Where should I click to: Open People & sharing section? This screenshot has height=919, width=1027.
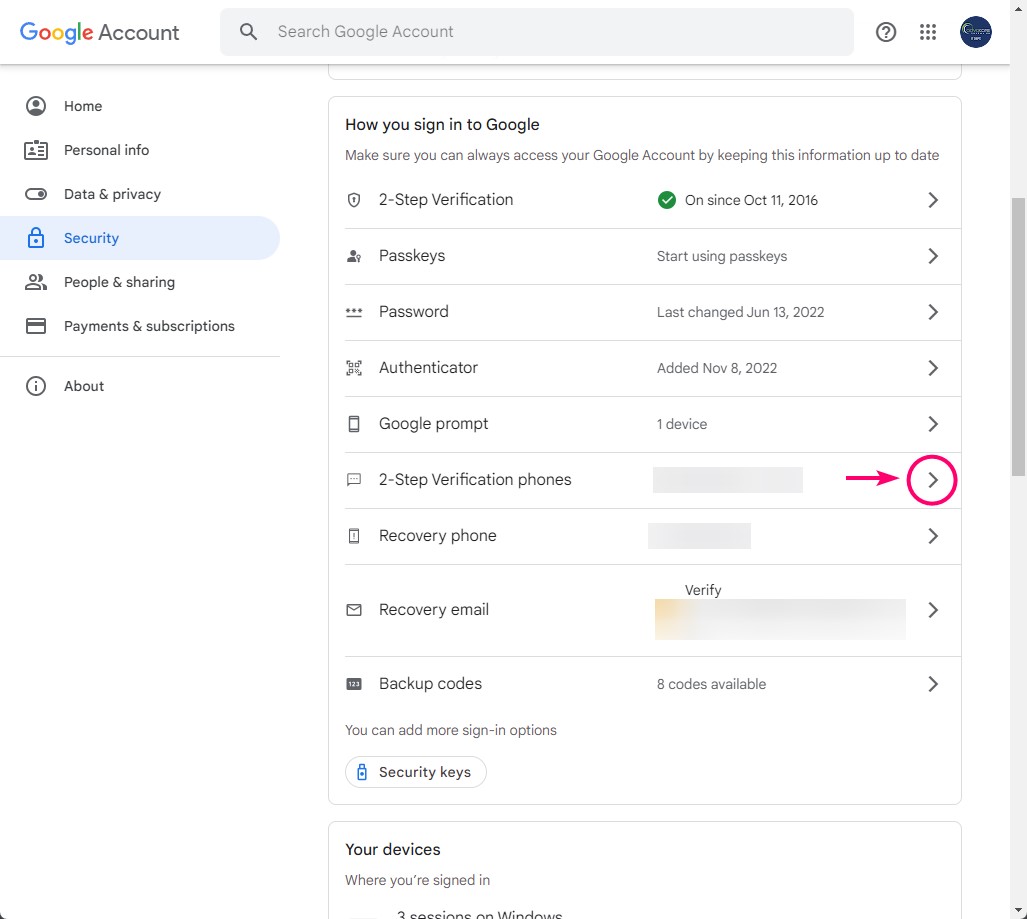click(x=140, y=282)
